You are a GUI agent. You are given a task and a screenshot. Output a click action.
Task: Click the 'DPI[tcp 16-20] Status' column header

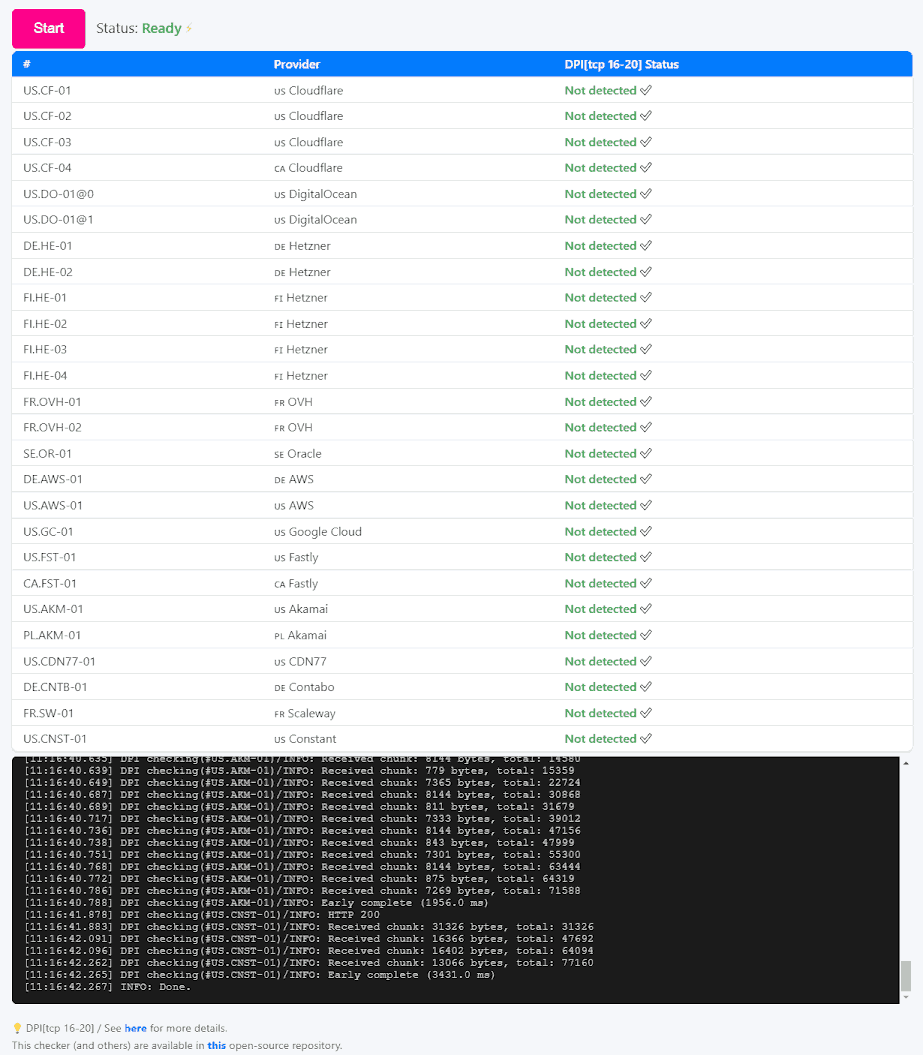622,65
